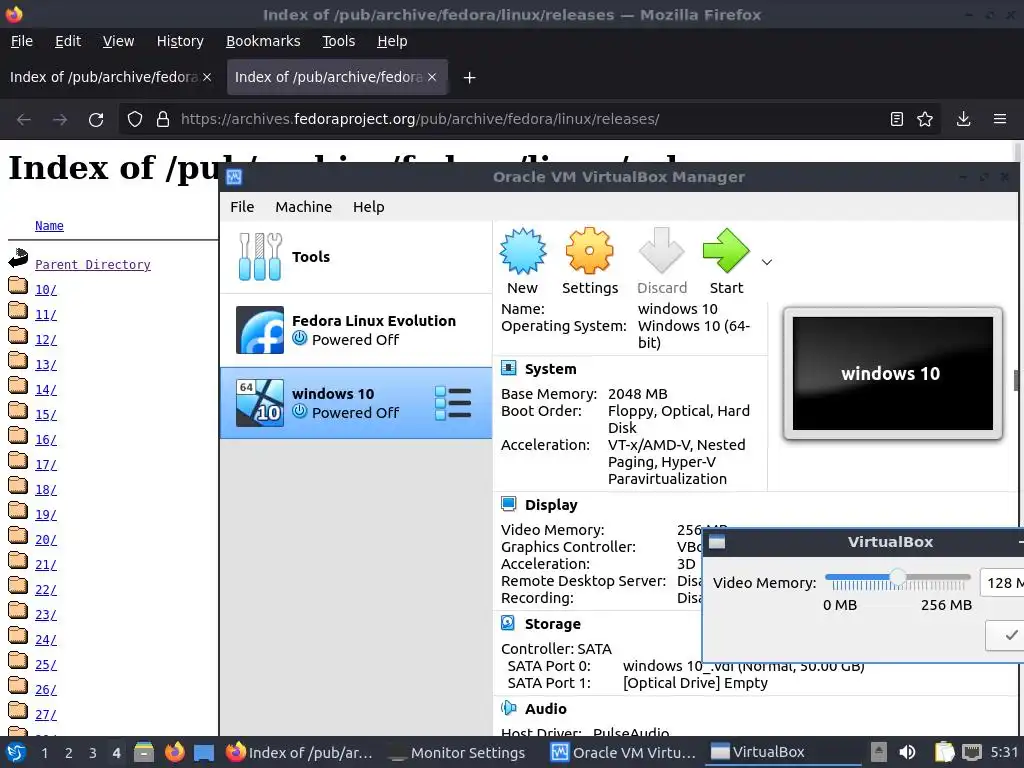Open Firefox Bookmarks menu
Viewport: 1024px width, 768px height.
point(263,41)
